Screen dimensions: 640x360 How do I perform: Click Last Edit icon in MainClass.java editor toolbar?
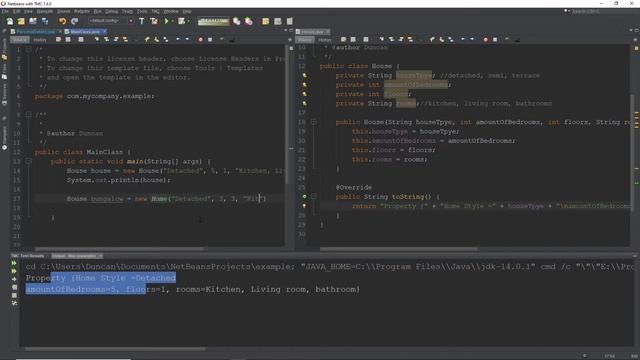click(58, 40)
